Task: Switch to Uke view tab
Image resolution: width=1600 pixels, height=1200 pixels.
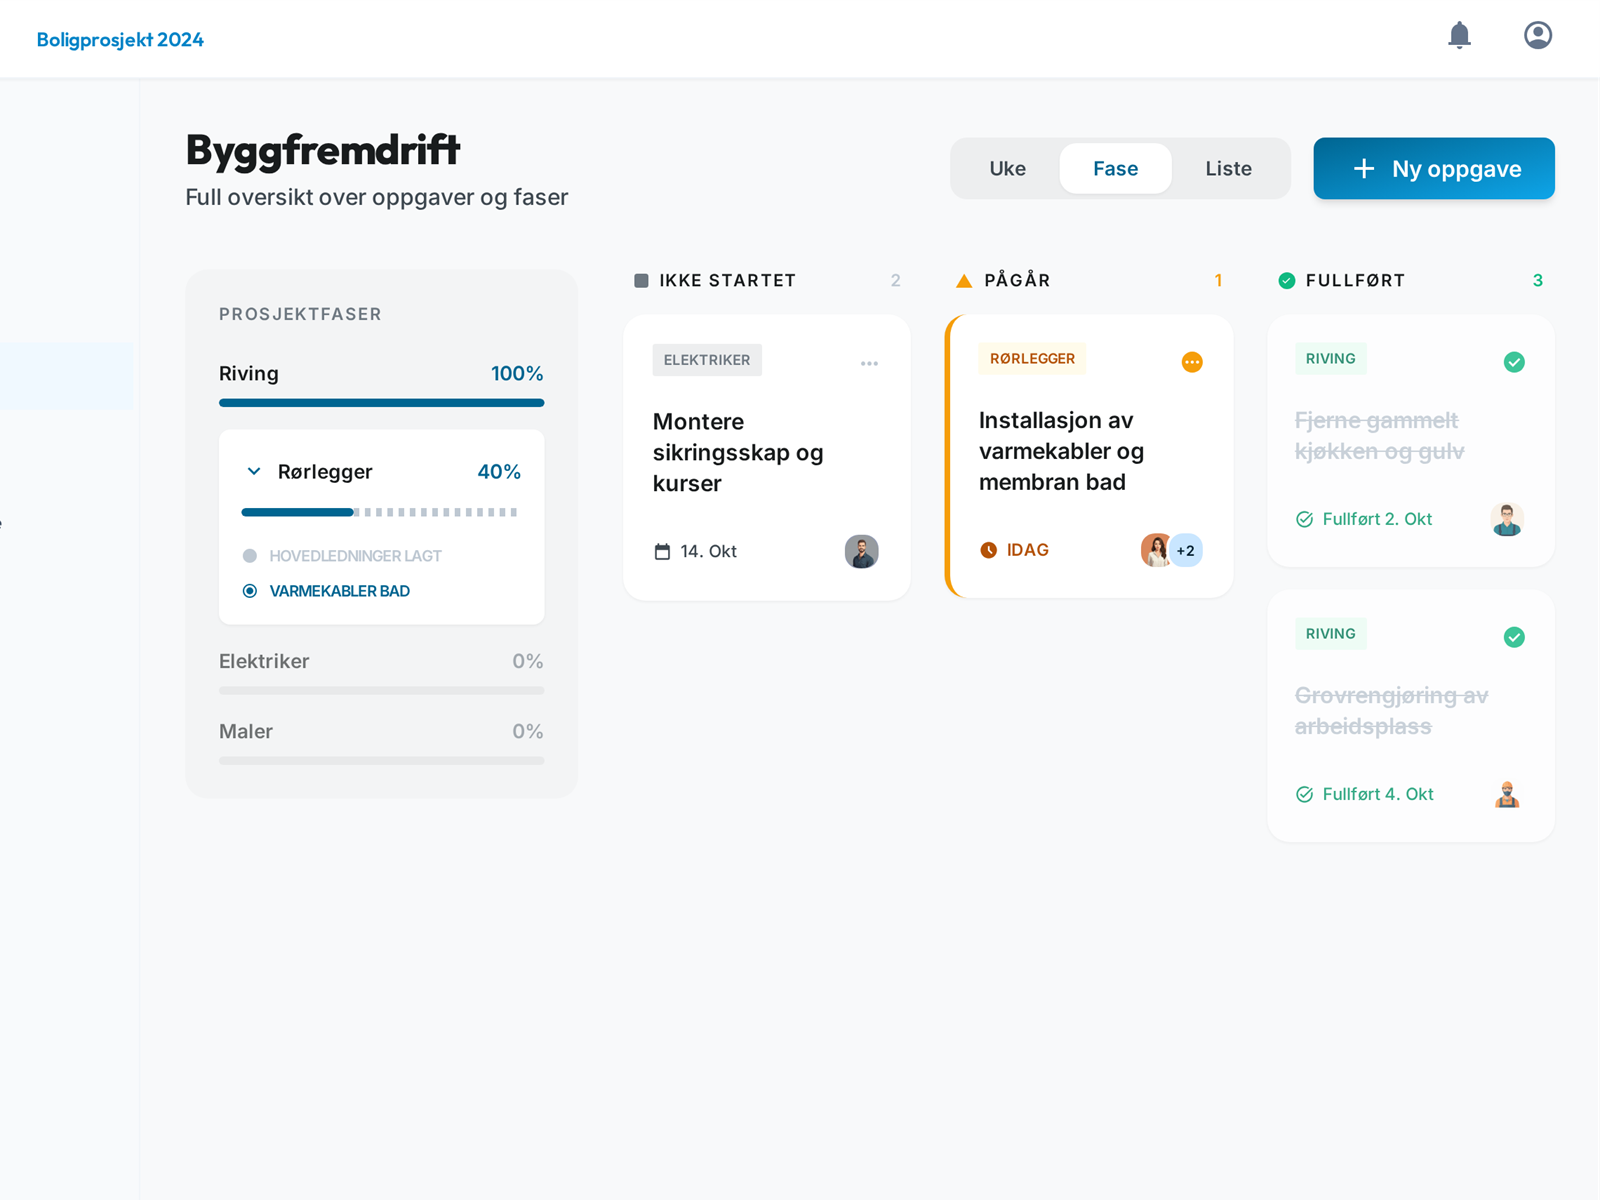Action: [1007, 168]
